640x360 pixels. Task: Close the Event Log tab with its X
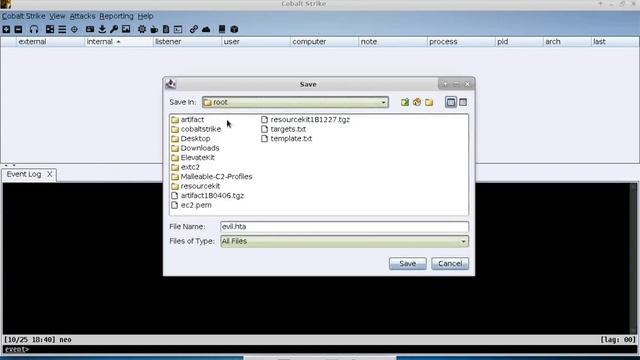pos(49,174)
